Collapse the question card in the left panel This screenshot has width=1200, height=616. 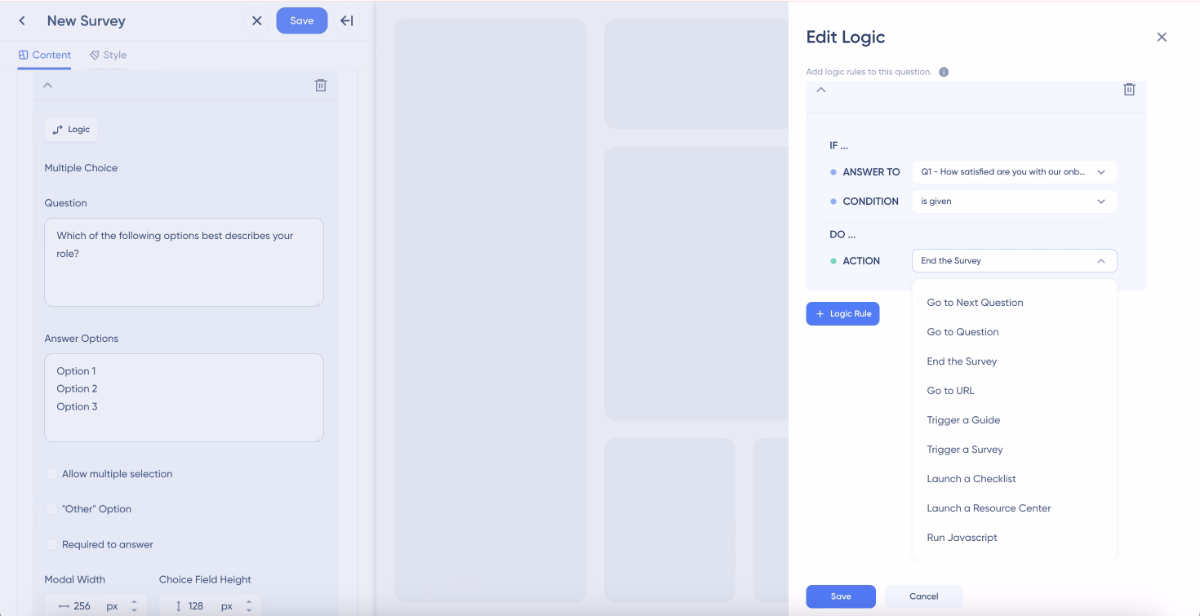click(x=47, y=86)
